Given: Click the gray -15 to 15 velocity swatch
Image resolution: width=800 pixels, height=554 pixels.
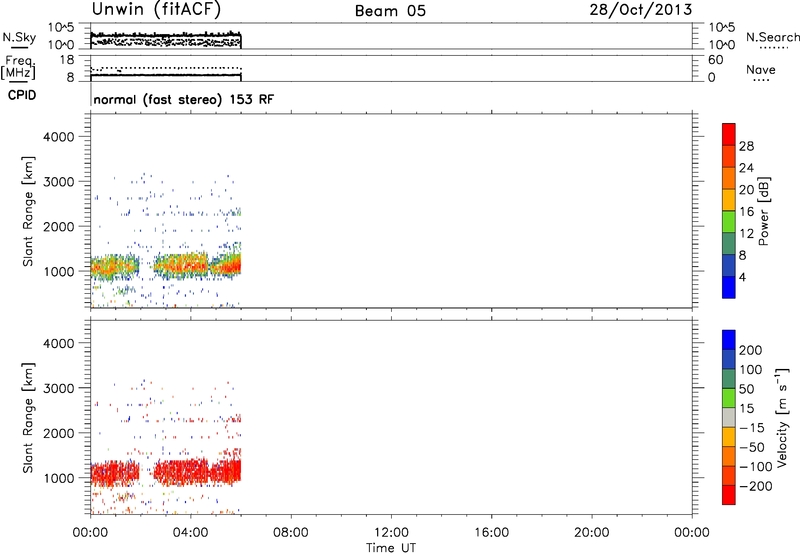Looking at the screenshot, I should pyautogui.click(x=729, y=418).
